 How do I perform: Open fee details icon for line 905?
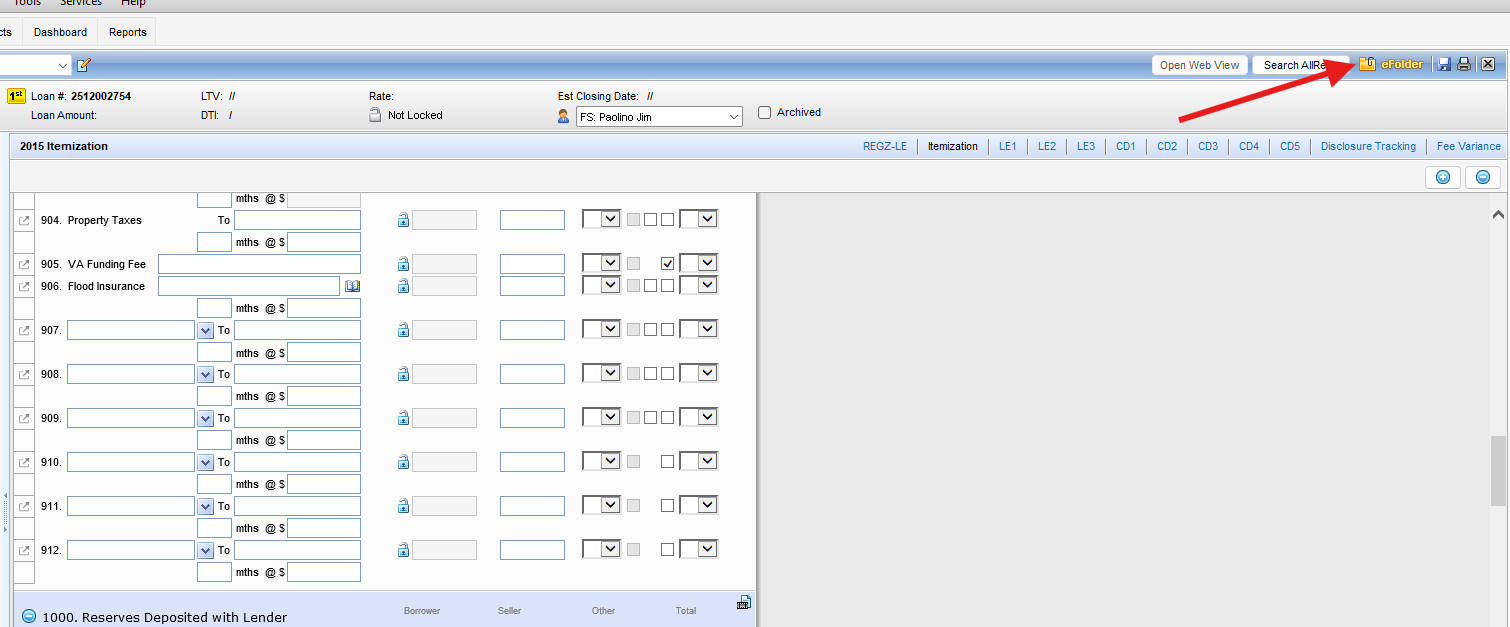tap(24, 264)
